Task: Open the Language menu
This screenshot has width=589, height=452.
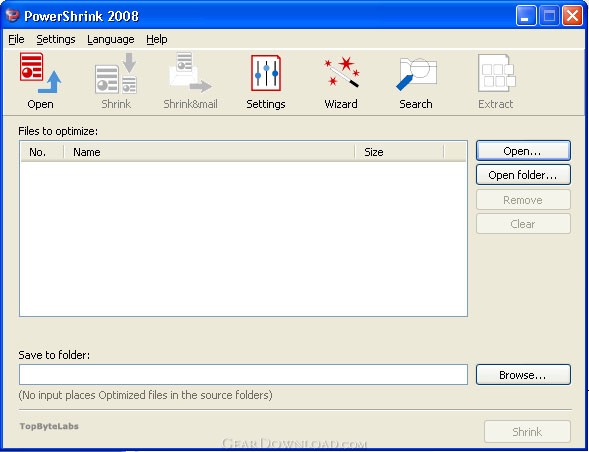Action: [110, 39]
